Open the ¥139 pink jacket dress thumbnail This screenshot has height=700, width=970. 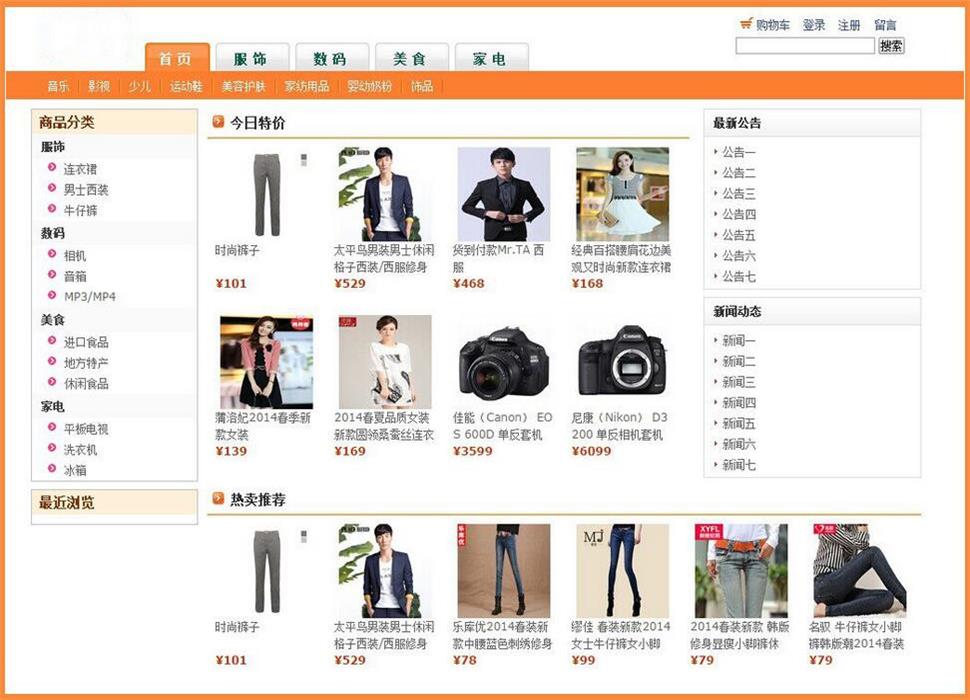(x=266, y=362)
